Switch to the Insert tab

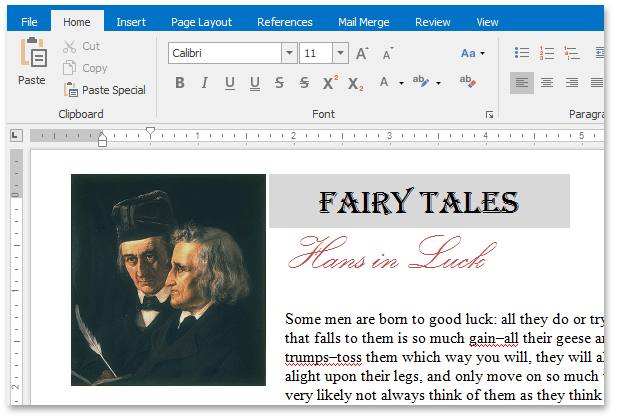click(x=130, y=22)
